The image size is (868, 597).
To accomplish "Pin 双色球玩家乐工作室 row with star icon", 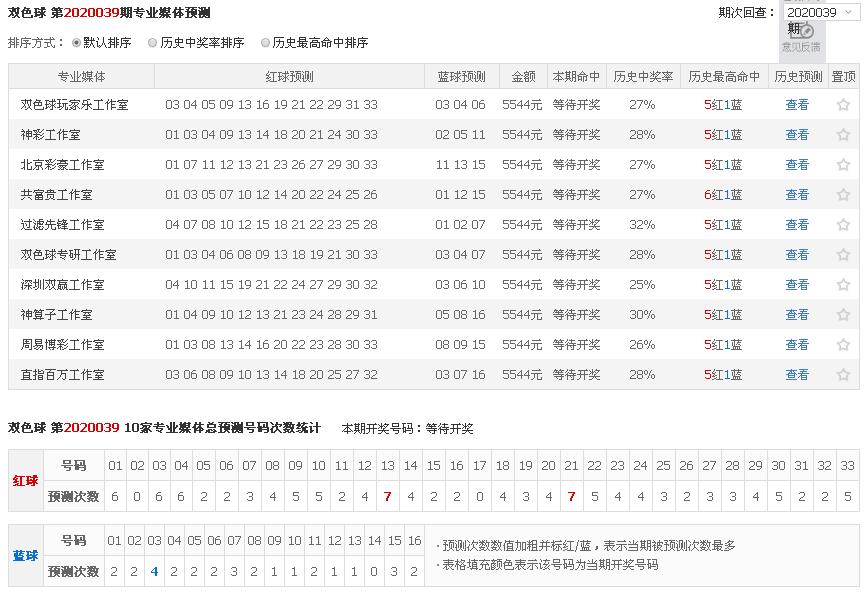I will point(843,105).
